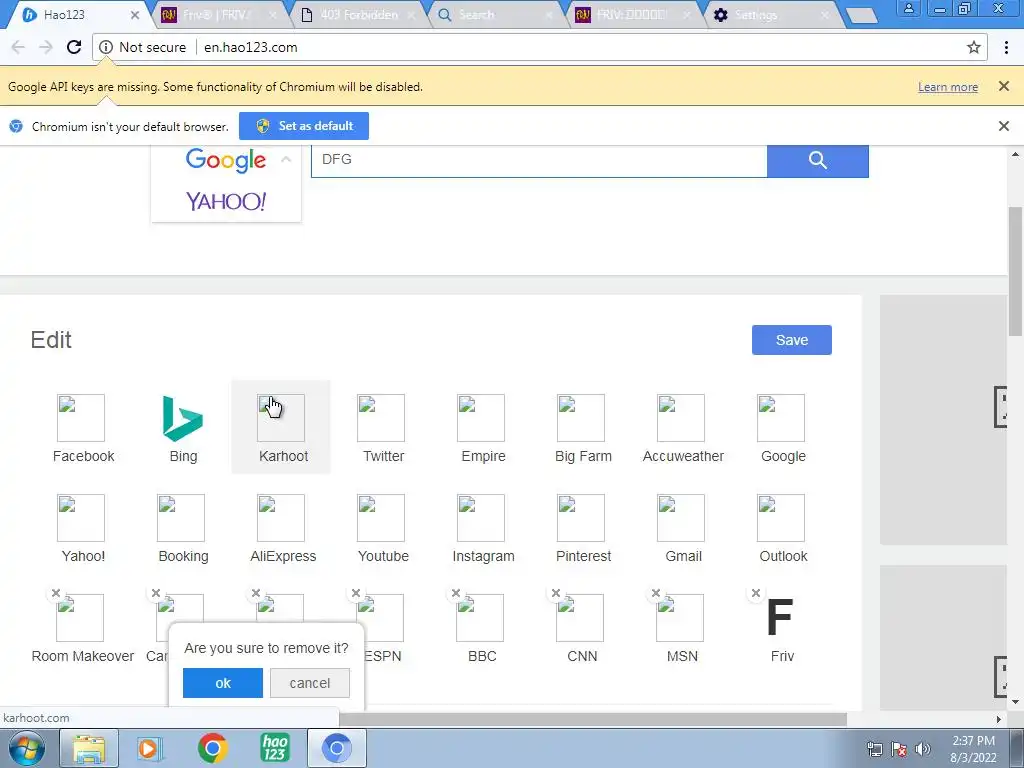Image resolution: width=1024 pixels, height=768 pixels.
Task: Open Google Chrome from the taskbar
Action: pos(212,748)
